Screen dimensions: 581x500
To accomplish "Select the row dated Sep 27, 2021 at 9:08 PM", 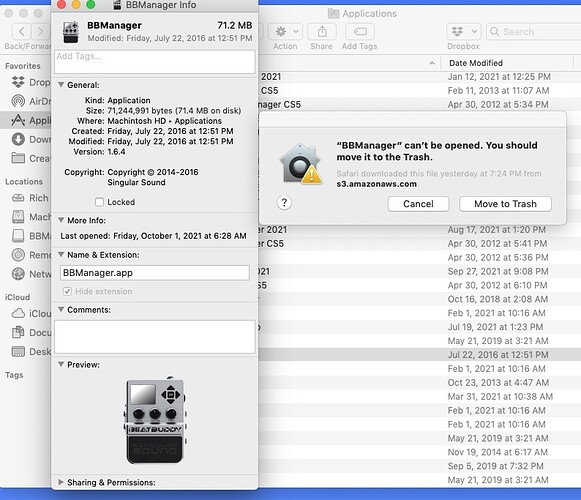I will pyautogui.click(x=419, y=271).
